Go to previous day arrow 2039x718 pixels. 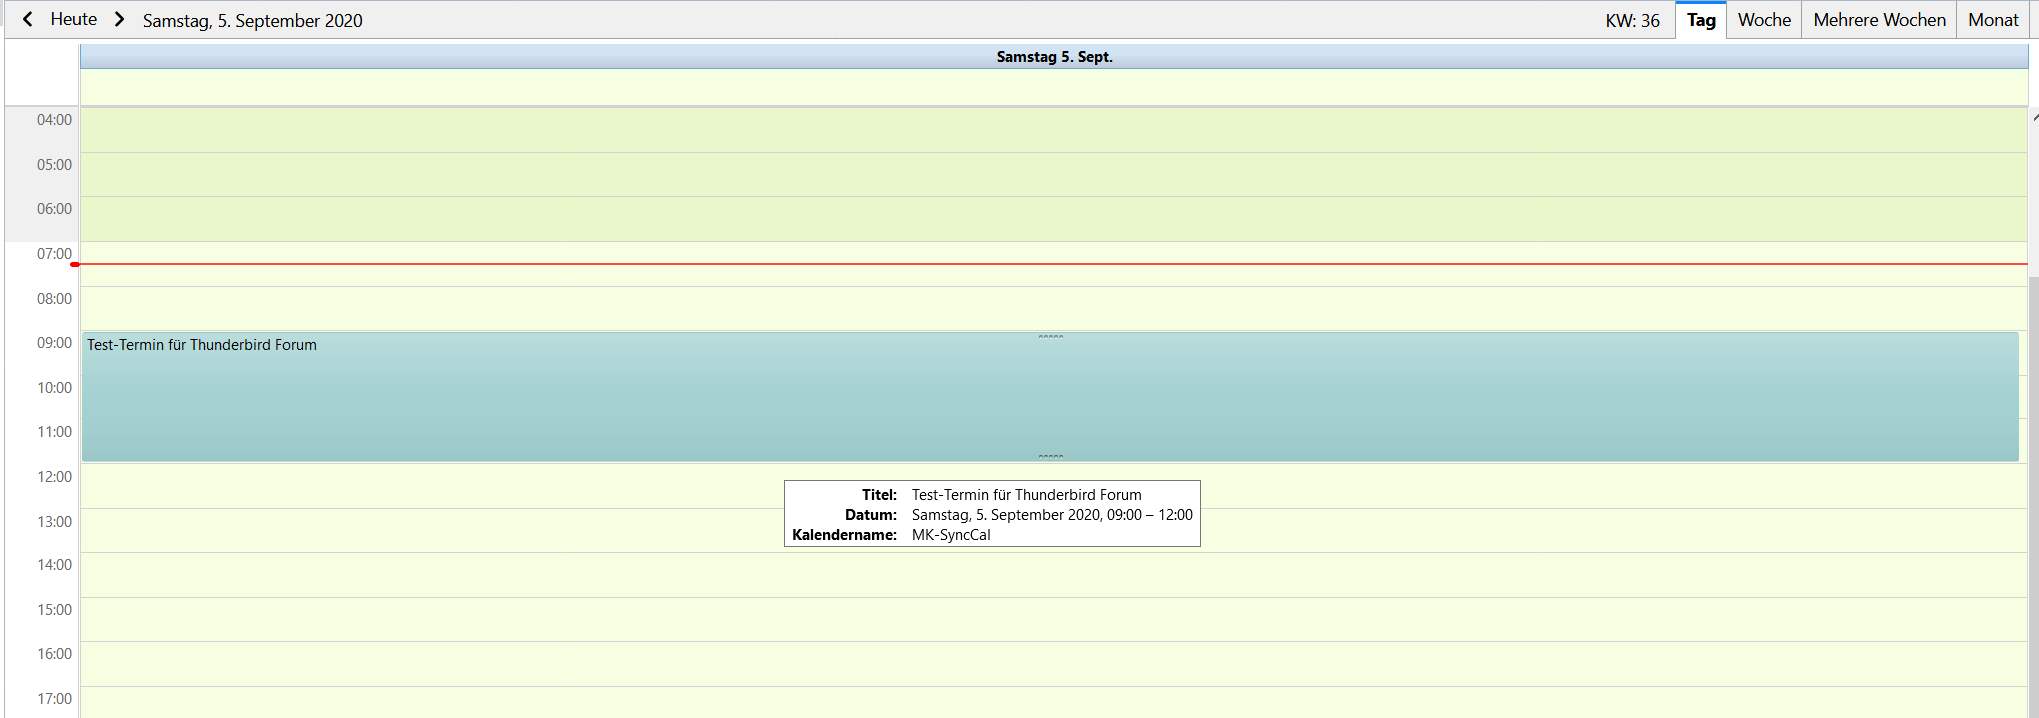tap(28, 19)
